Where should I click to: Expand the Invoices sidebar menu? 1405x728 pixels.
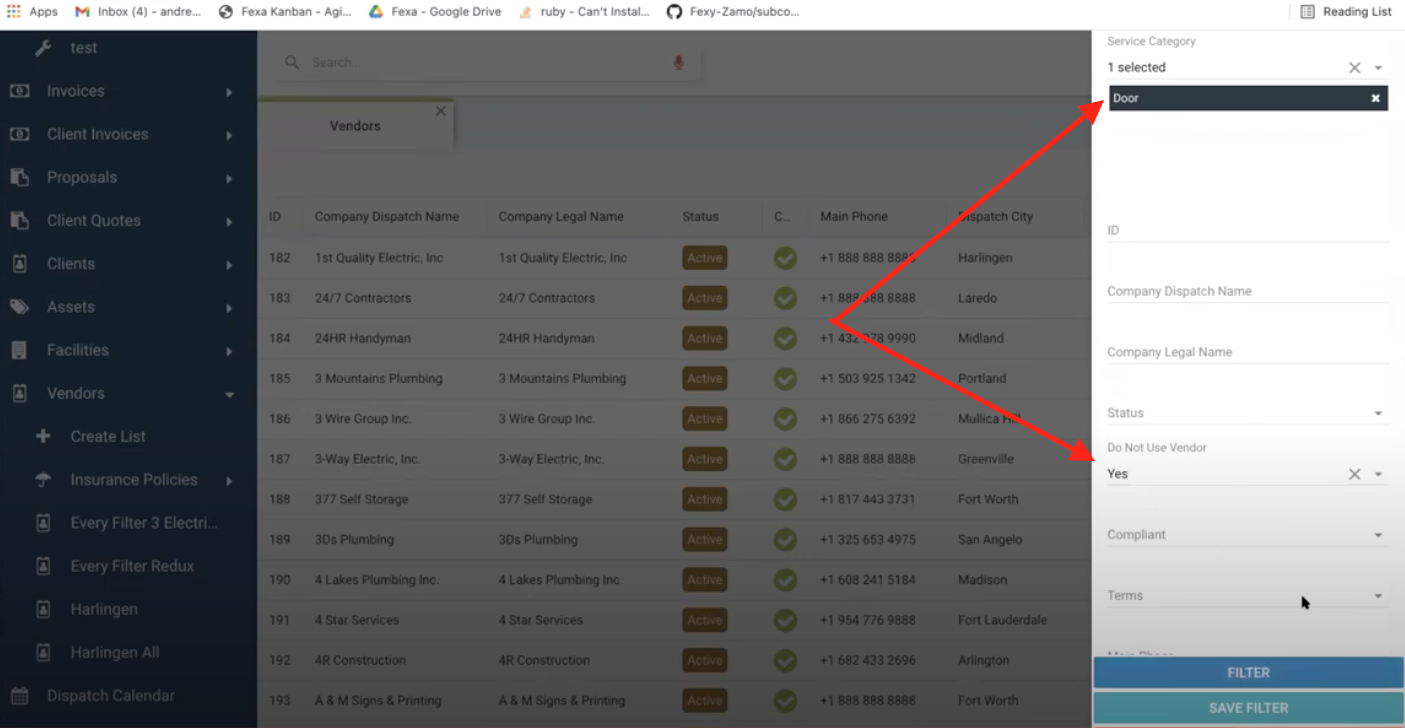229,92
